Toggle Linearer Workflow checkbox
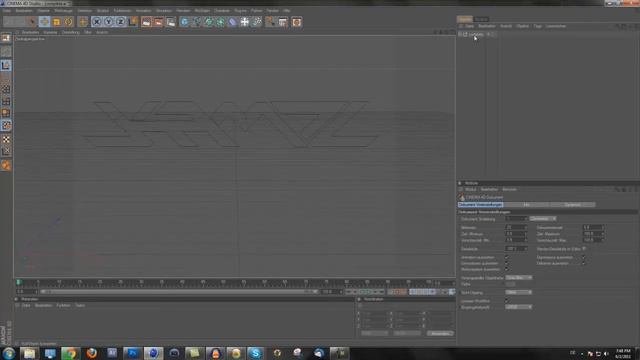The height and width of the screenshot is (360, 640). click(x=507, y=301)
